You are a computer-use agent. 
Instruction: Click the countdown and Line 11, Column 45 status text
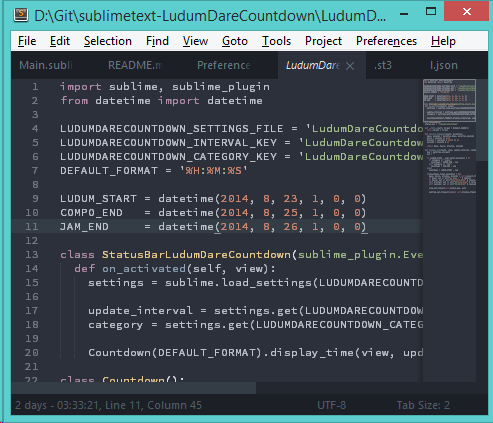coord(108,405)
